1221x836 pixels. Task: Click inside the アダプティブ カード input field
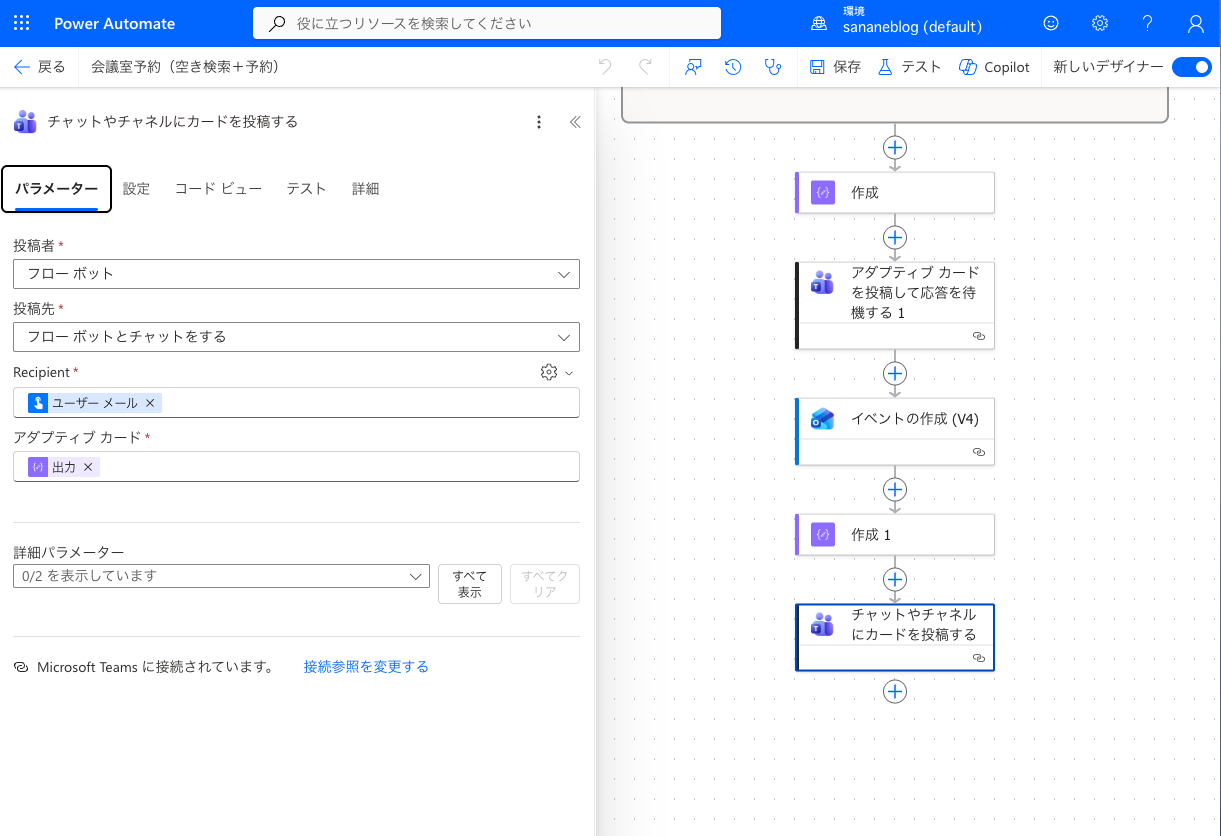point(296,467)
